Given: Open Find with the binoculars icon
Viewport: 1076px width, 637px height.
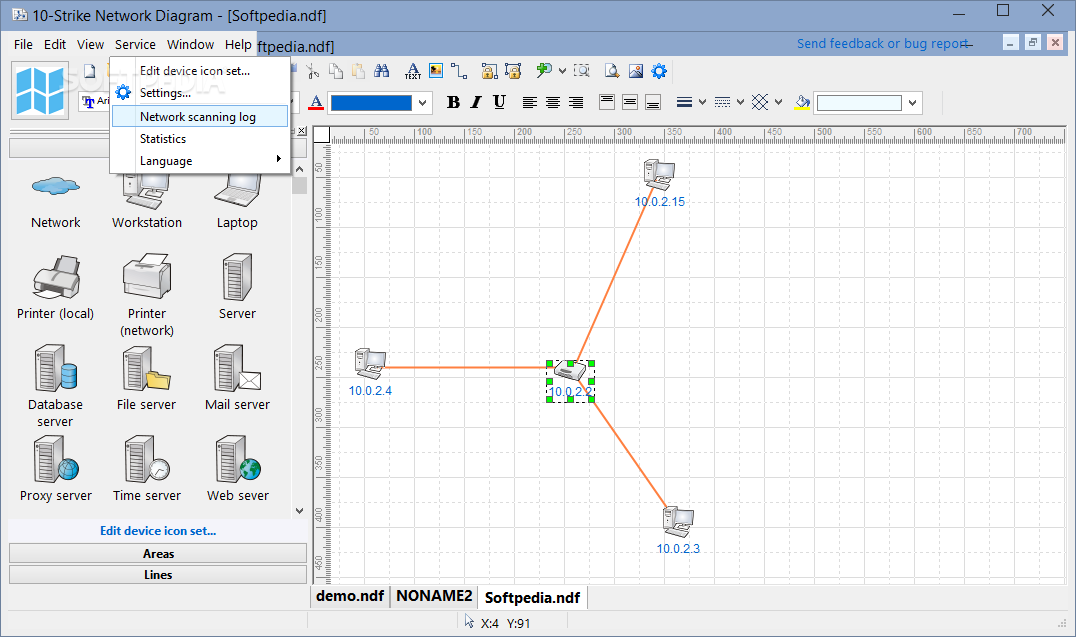Looking at the screenshot, I should [x=382, y=71].
